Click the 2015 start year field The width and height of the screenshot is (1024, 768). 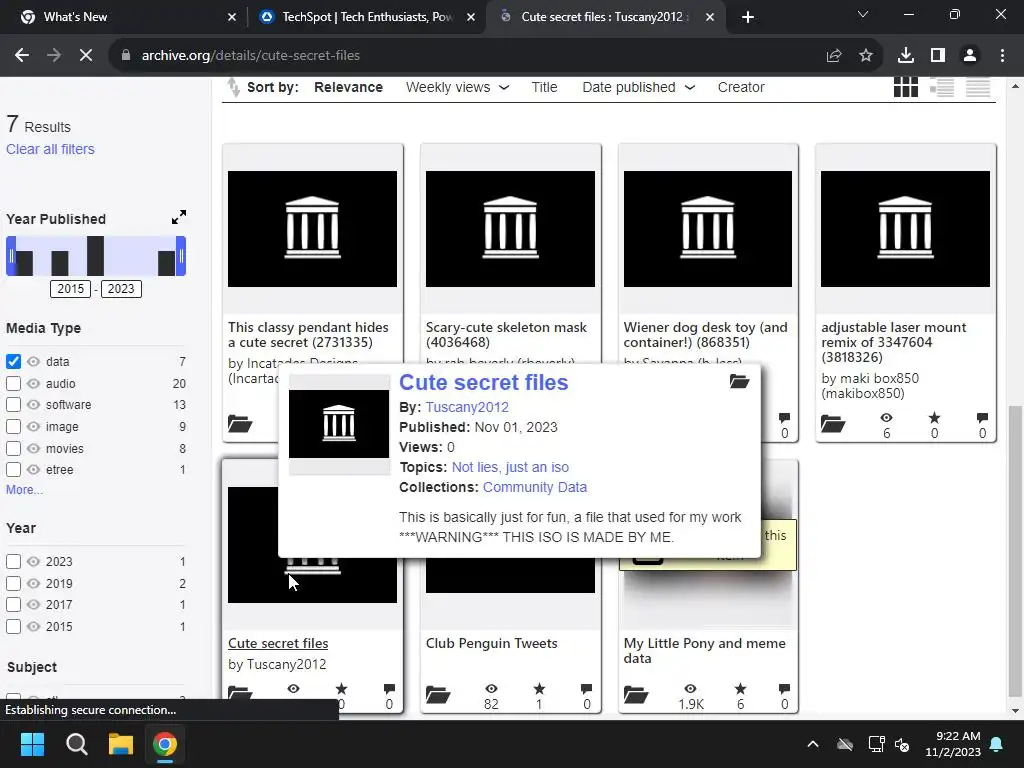coord(71,289)
